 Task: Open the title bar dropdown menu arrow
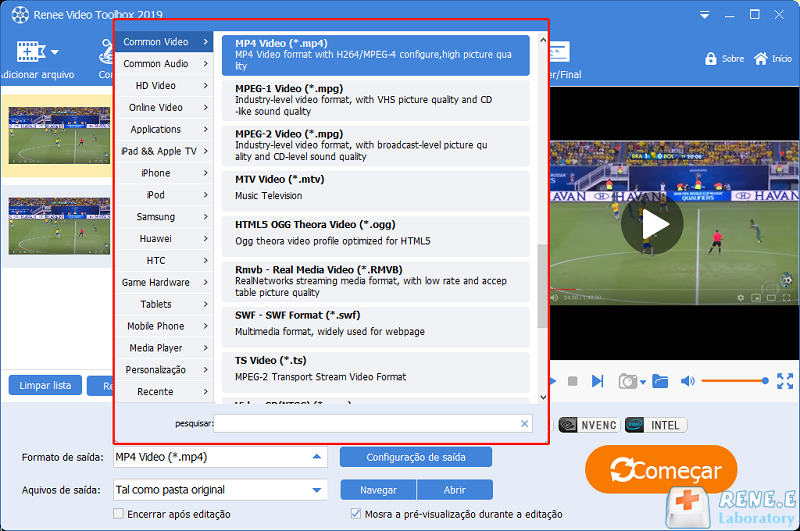704,15
